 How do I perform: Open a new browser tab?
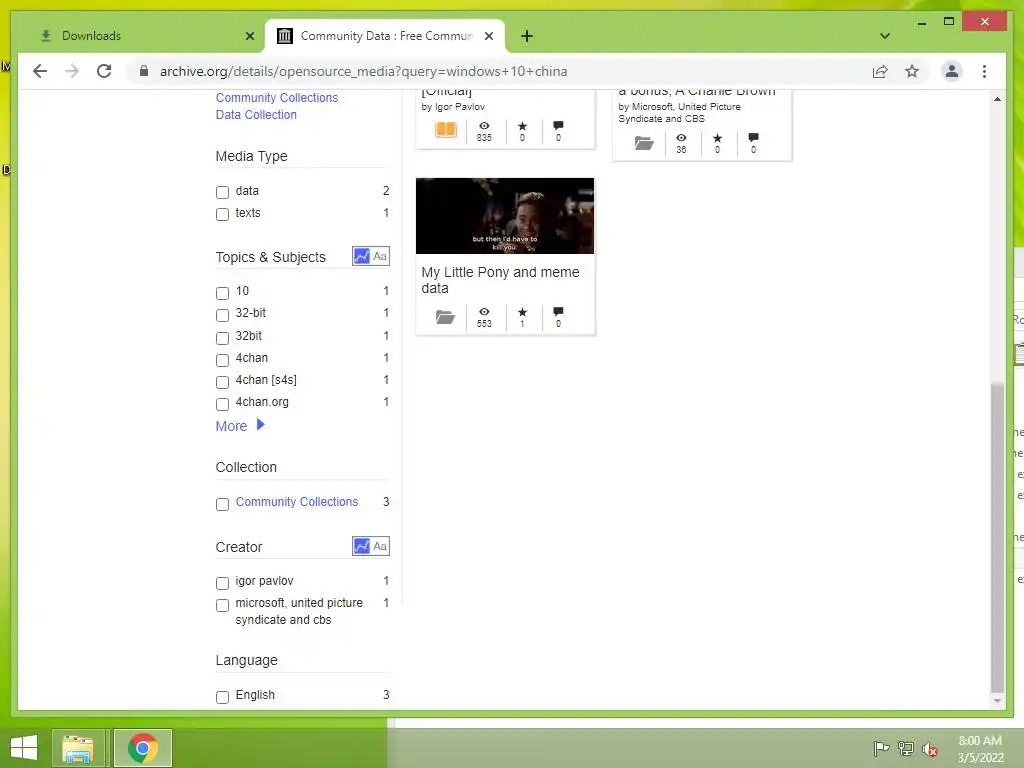(527, 36)
